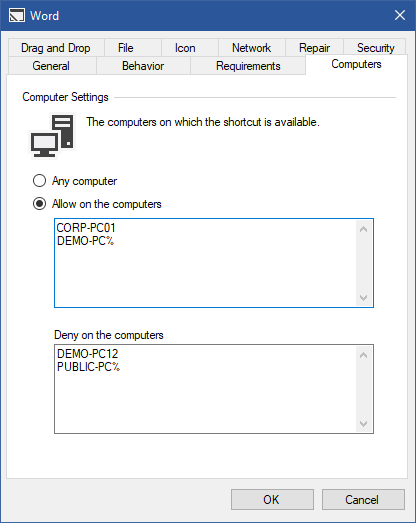
Task: Switch to the General tab
Action: [51, 66]
